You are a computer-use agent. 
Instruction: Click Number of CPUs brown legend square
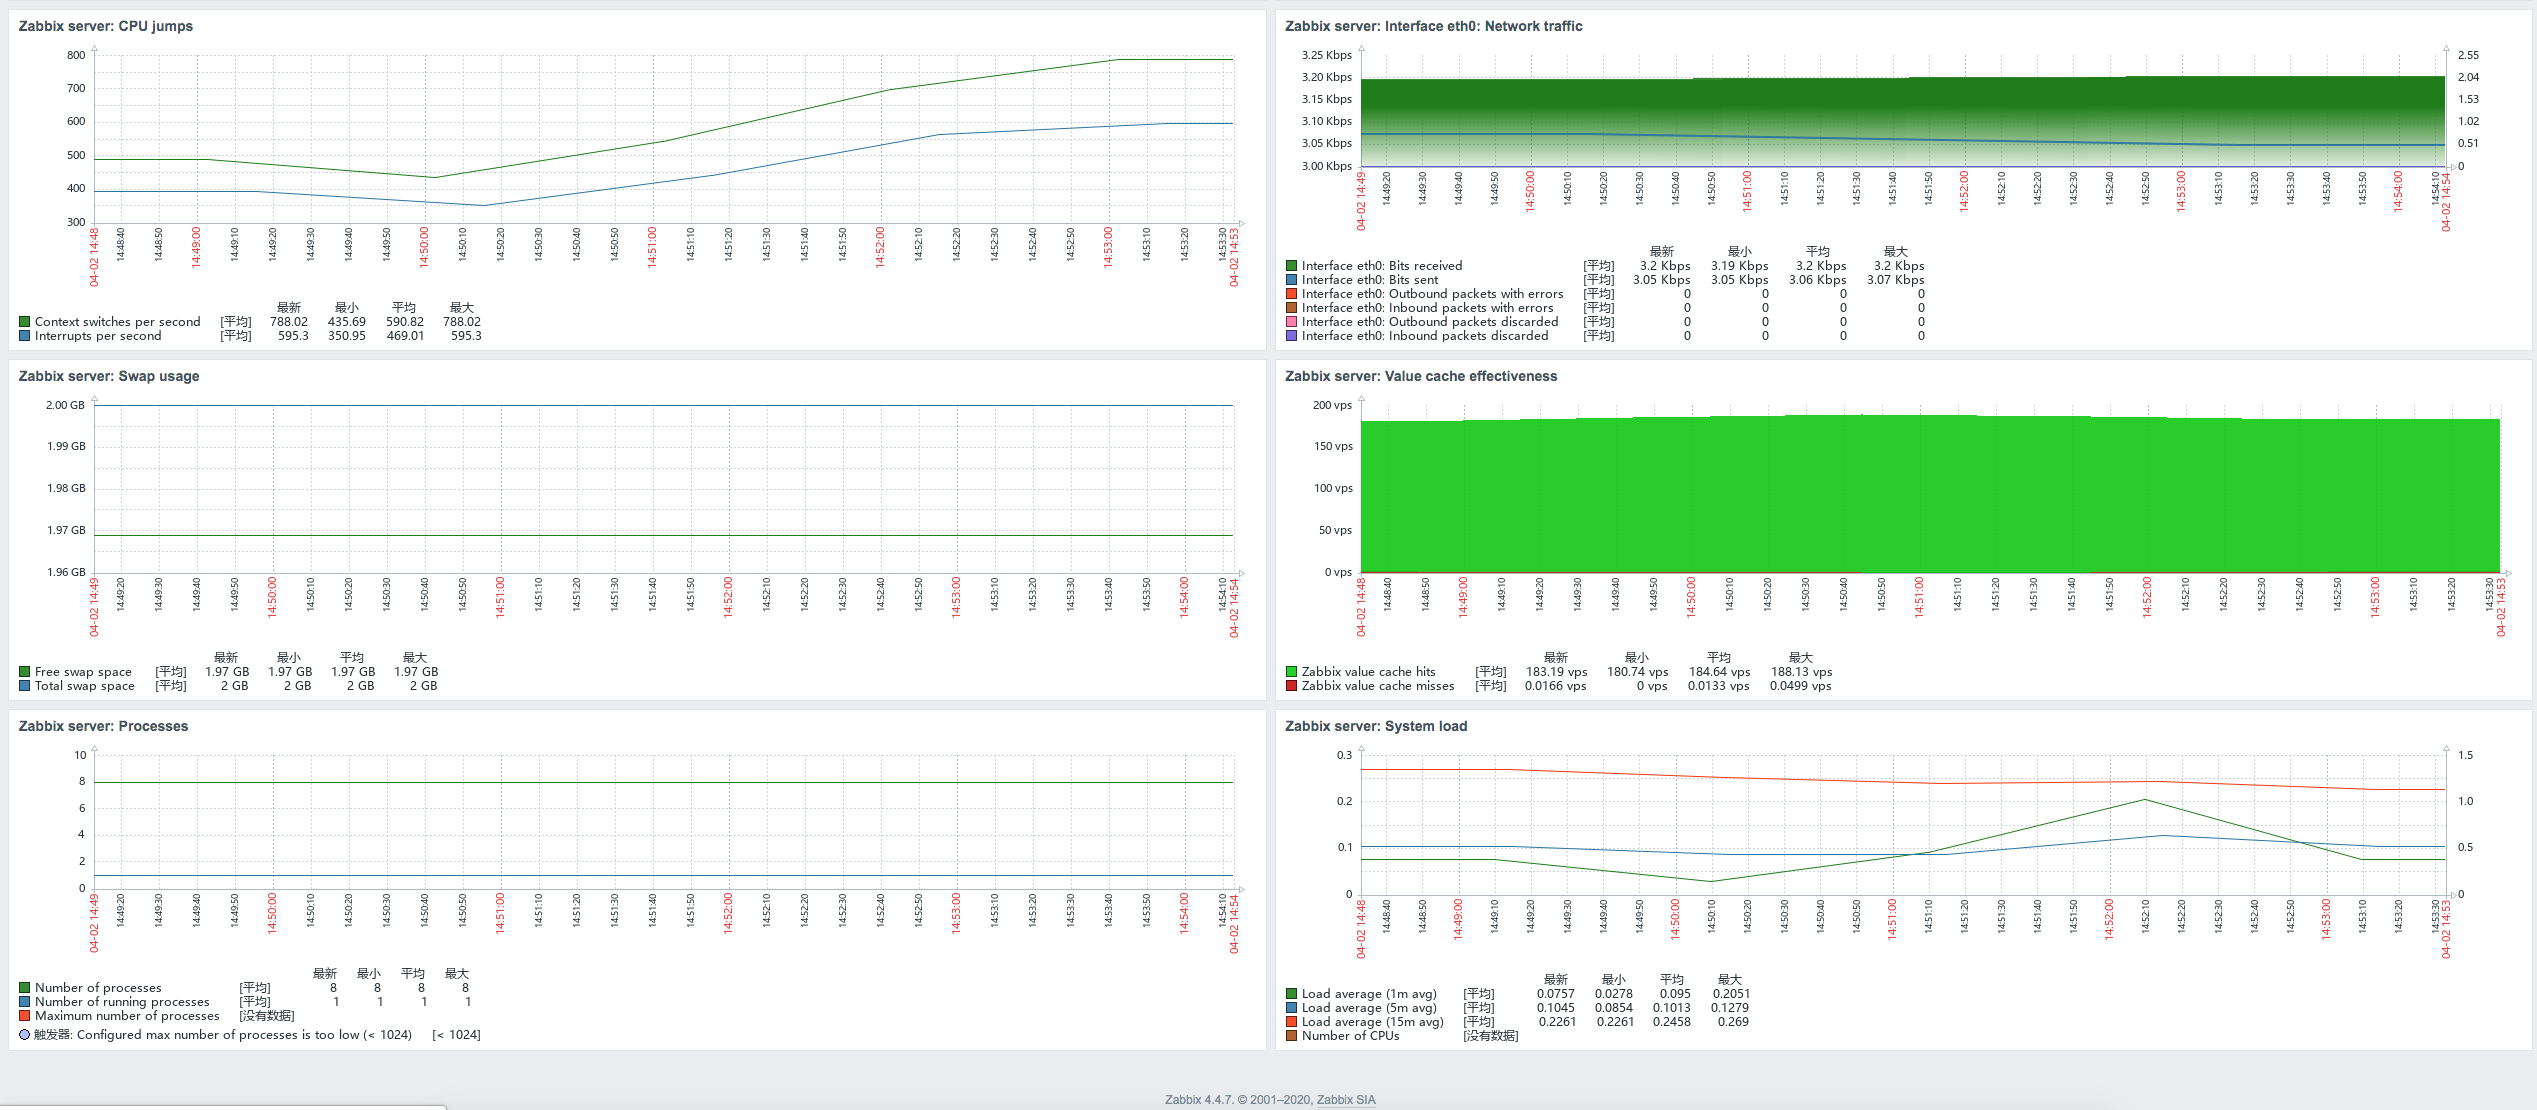click(x=1291, y=1036)
